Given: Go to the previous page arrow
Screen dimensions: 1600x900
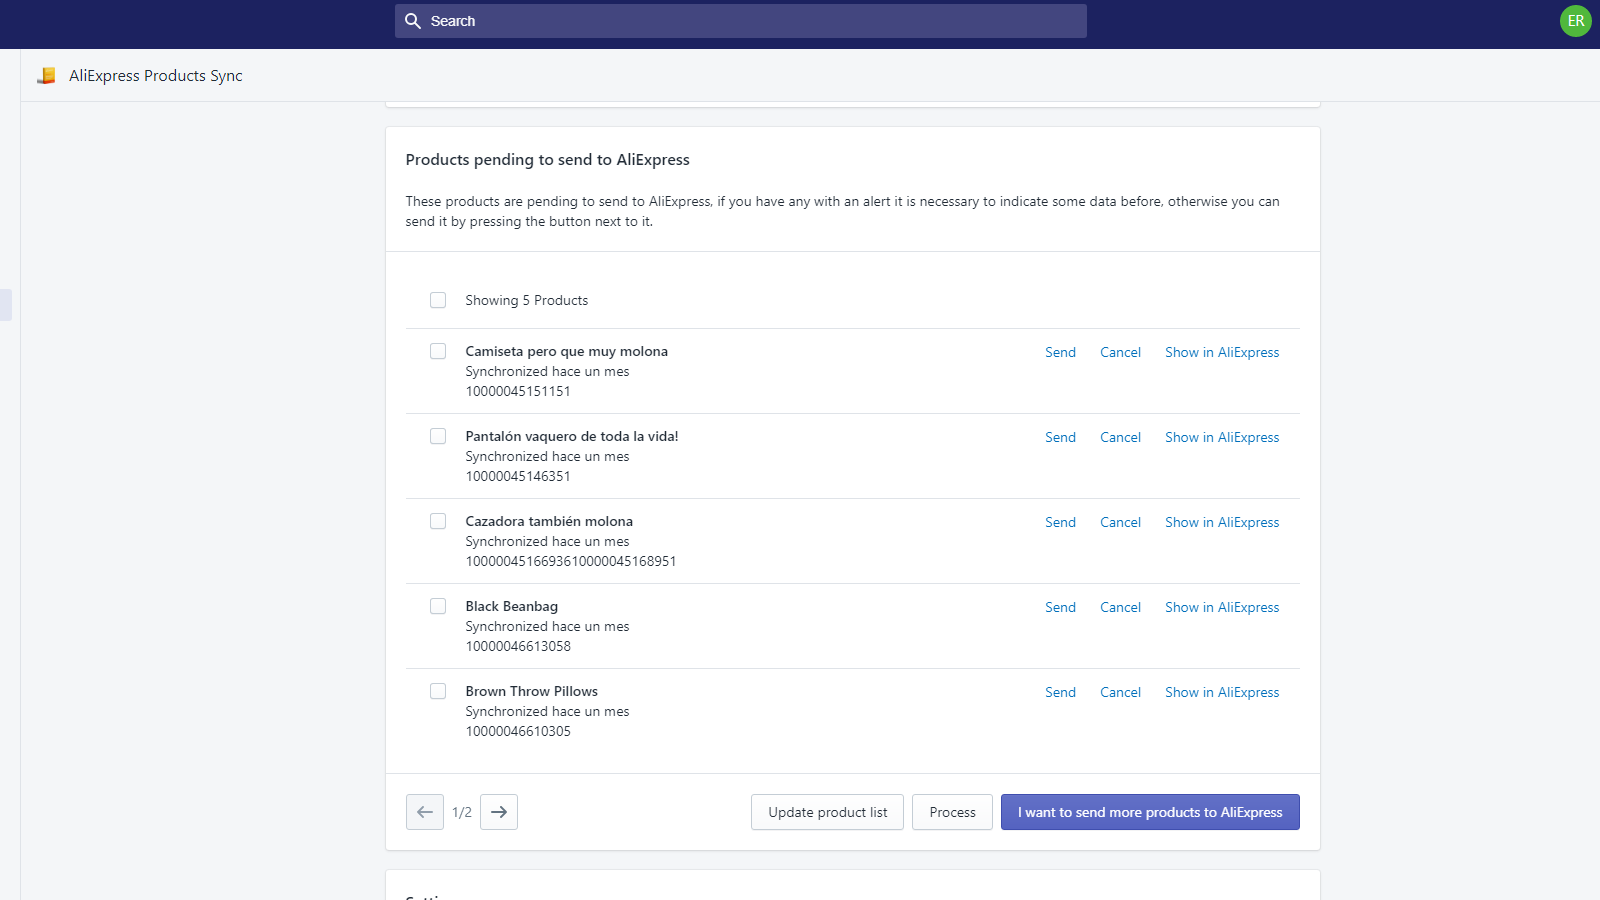Looking at the screenshot, I should (x=425, y=812).
